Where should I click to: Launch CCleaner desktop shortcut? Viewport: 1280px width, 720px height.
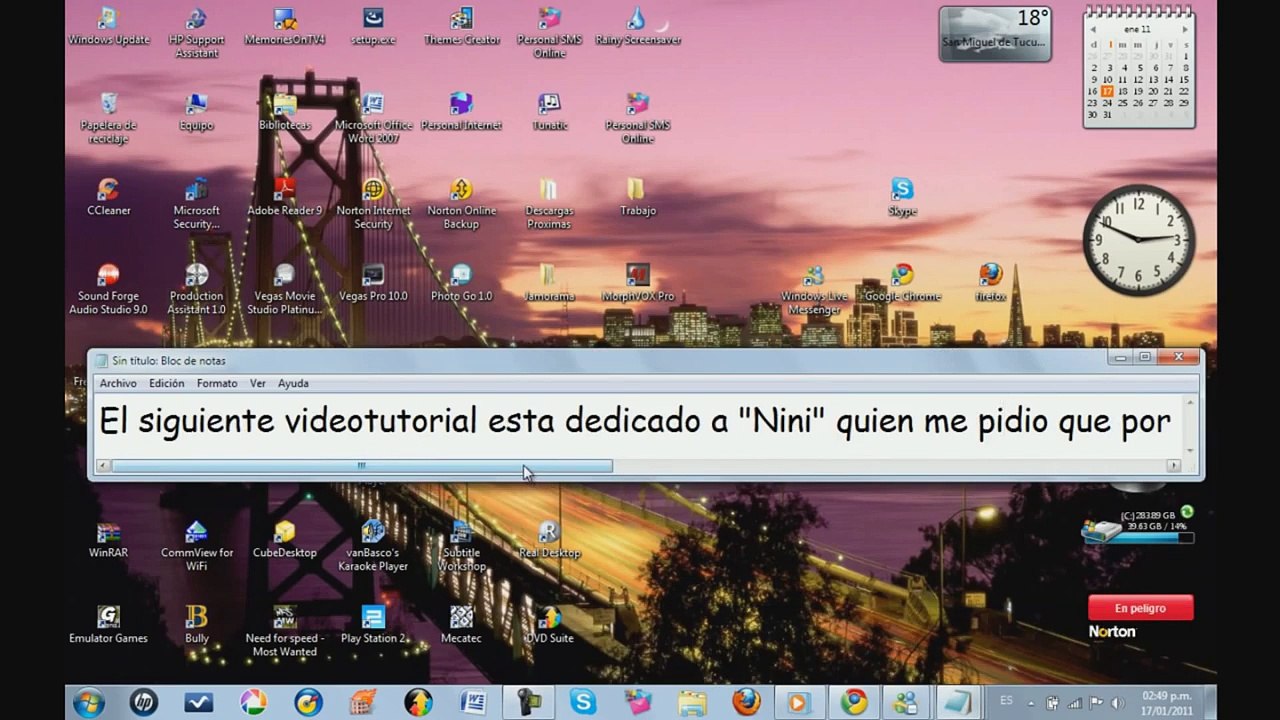click(108, 197)
